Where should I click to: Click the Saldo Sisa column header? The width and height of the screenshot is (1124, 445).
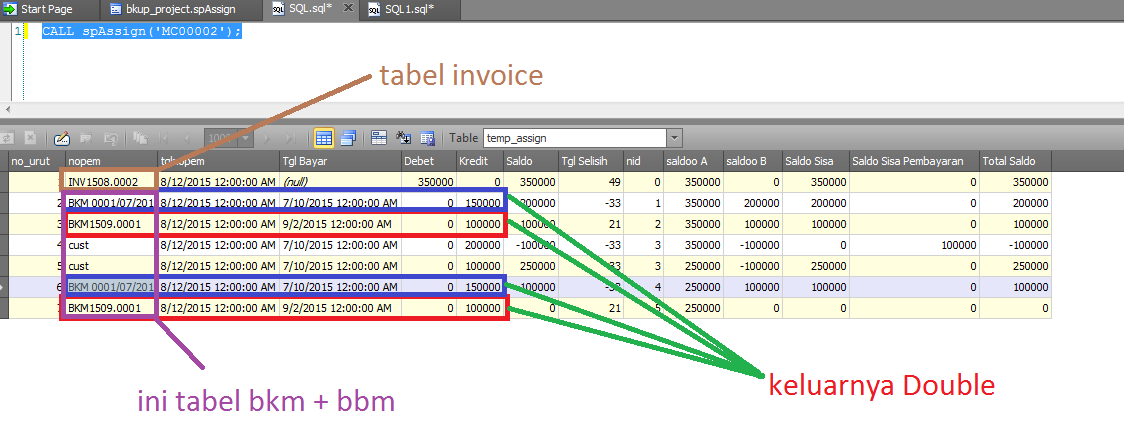pos(815,161)
